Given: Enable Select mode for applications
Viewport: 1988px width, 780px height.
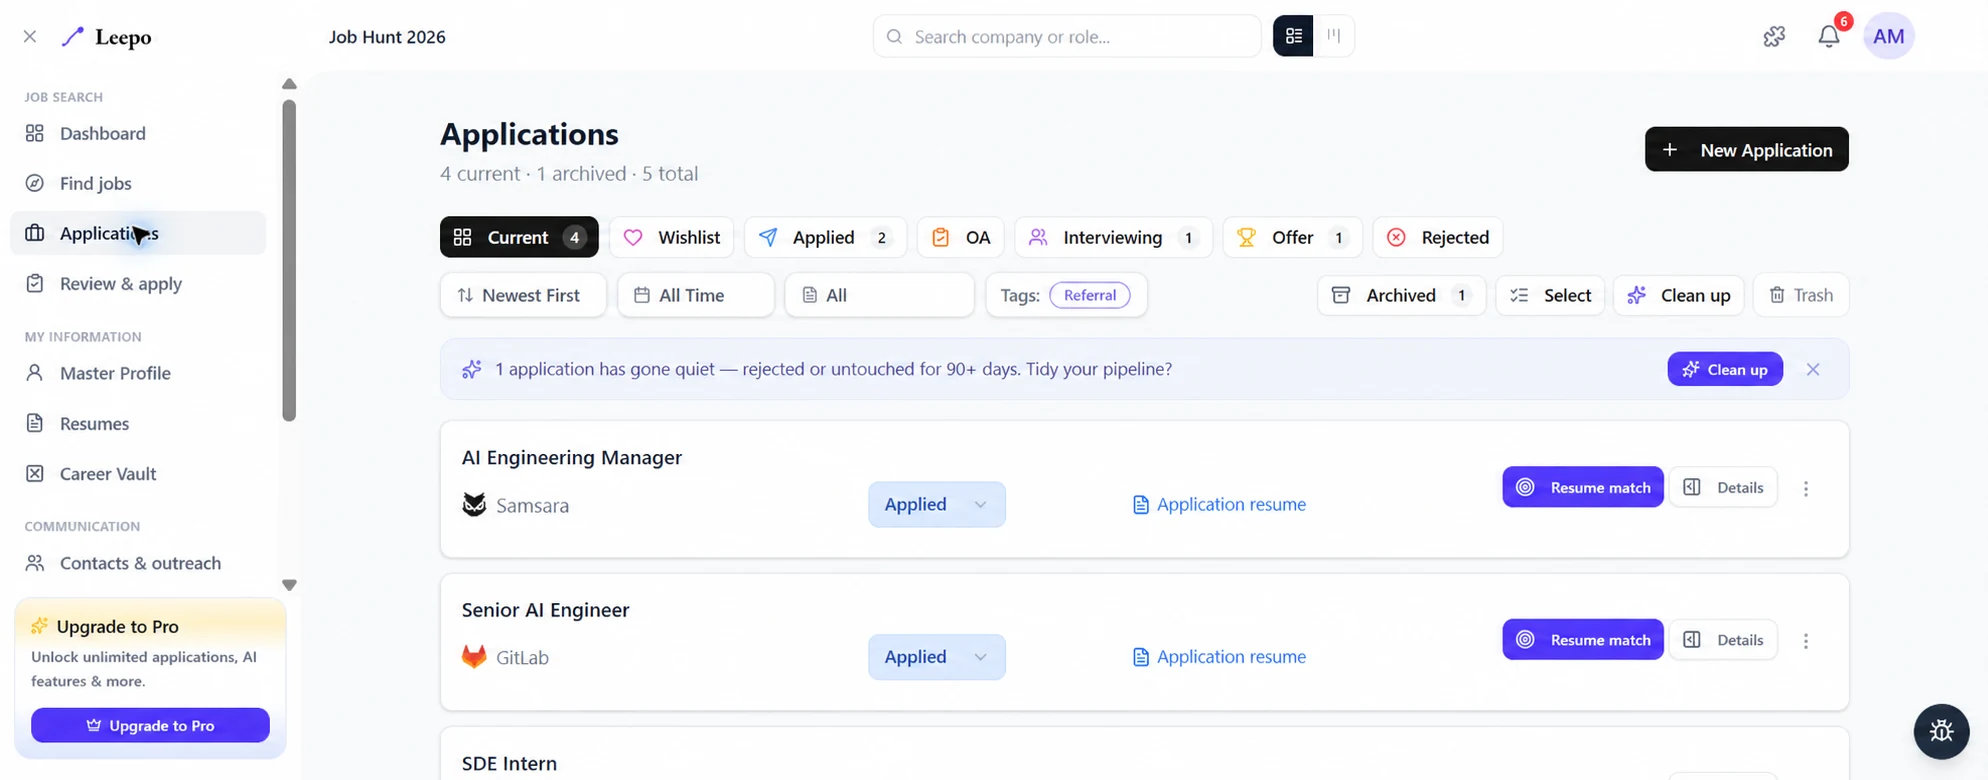Looking at the screenshot, I should point(1550,295).
